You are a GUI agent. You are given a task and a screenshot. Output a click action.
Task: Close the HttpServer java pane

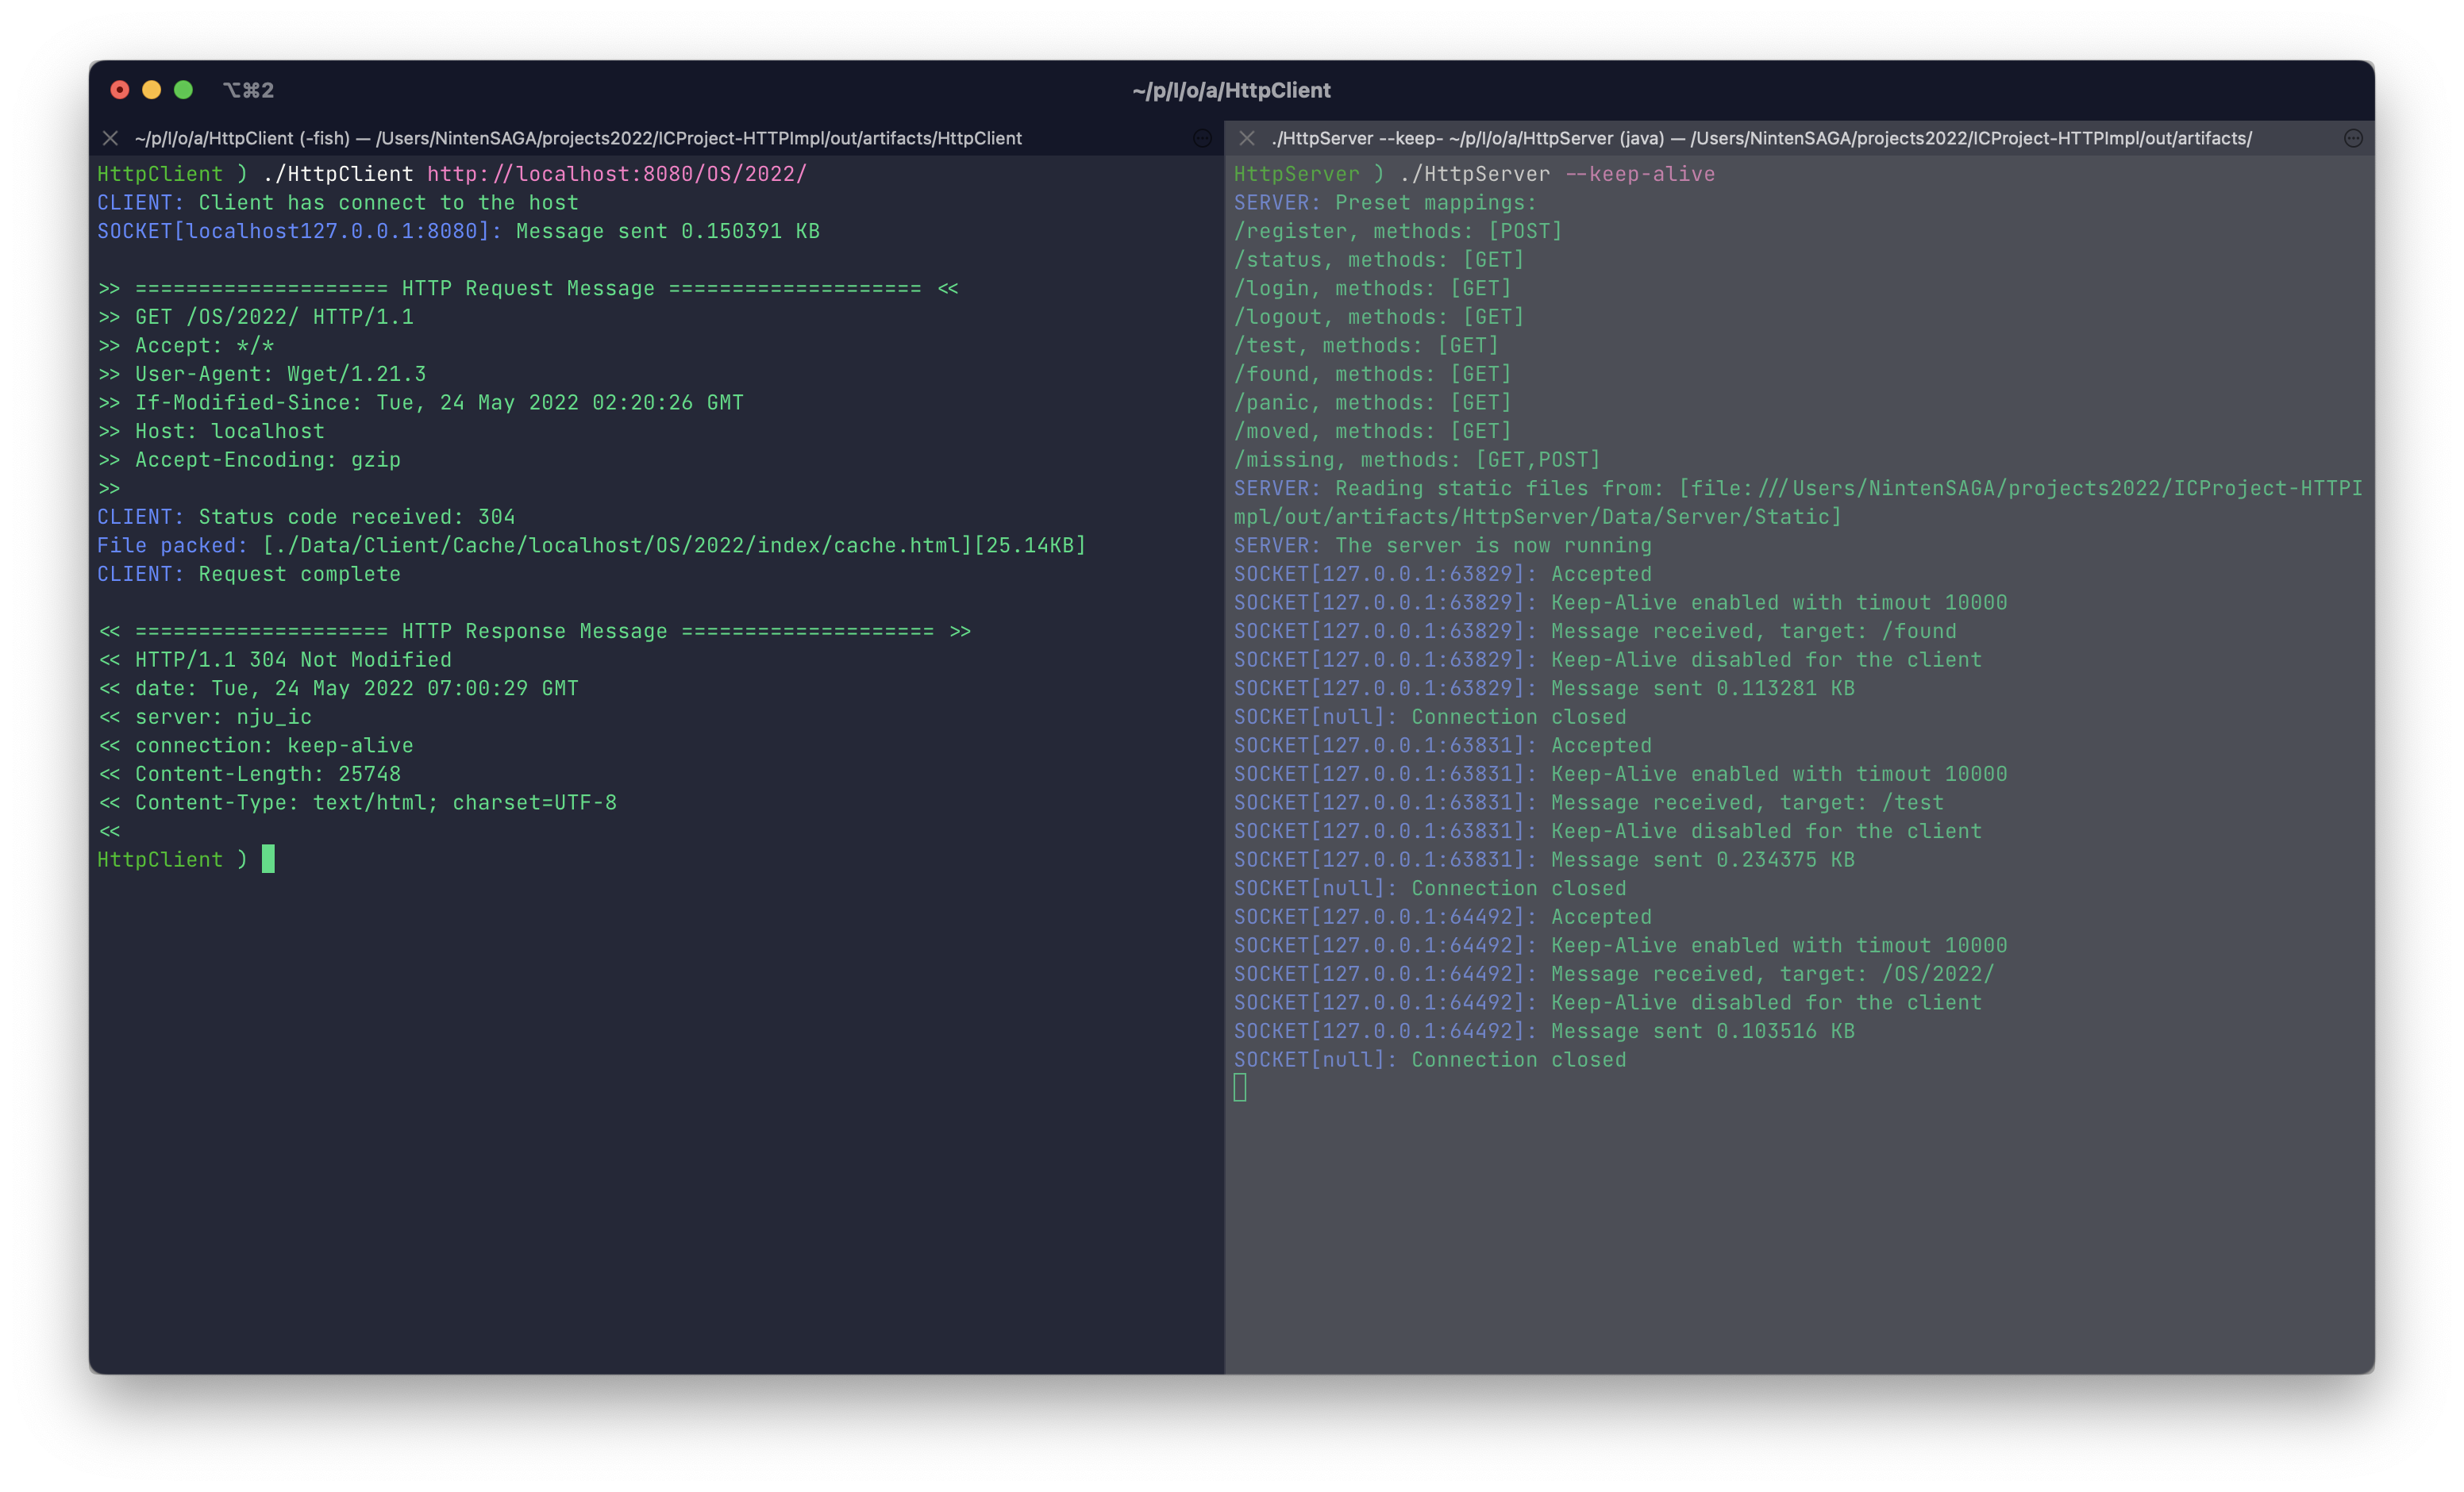point(1246,138)
